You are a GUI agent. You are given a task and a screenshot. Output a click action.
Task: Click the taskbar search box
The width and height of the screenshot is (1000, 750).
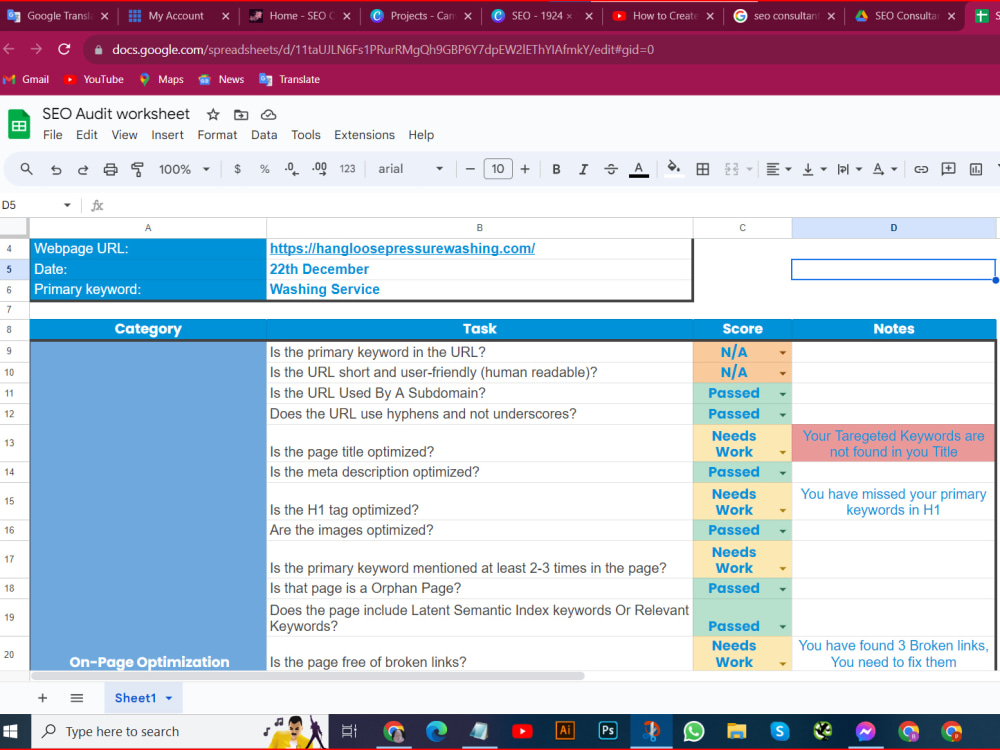pyautogui.click(x=179, y=731)
